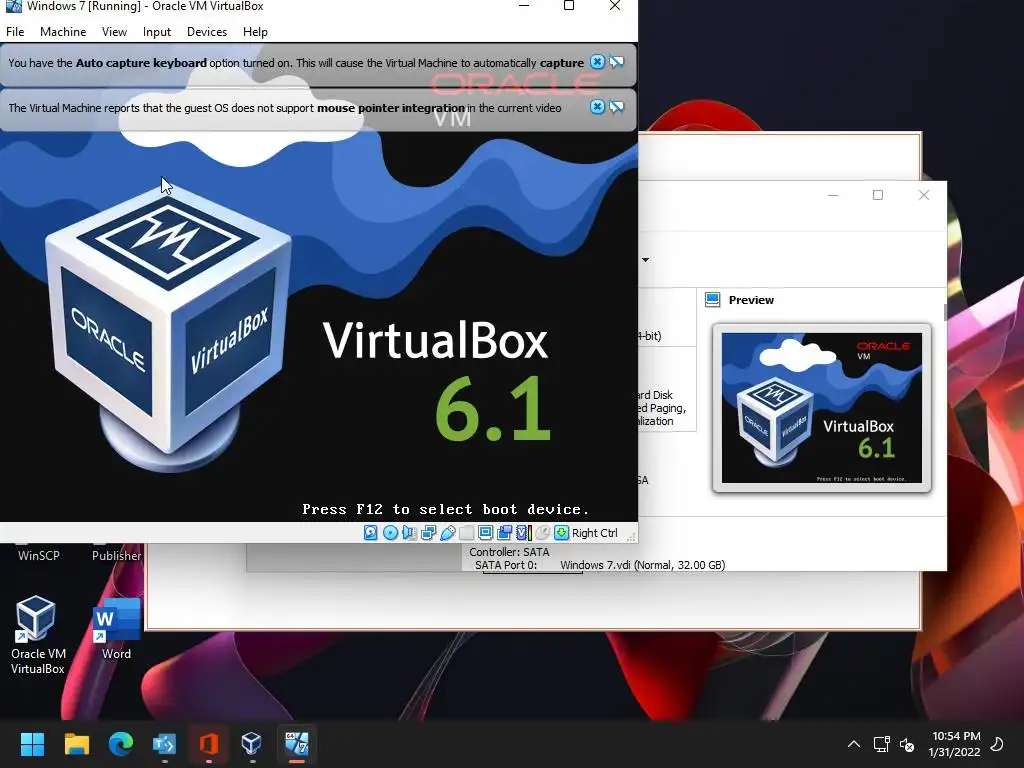1024x768 pixels.
Task: Click the USB devices indicator
Action: (x=447, y=533)
